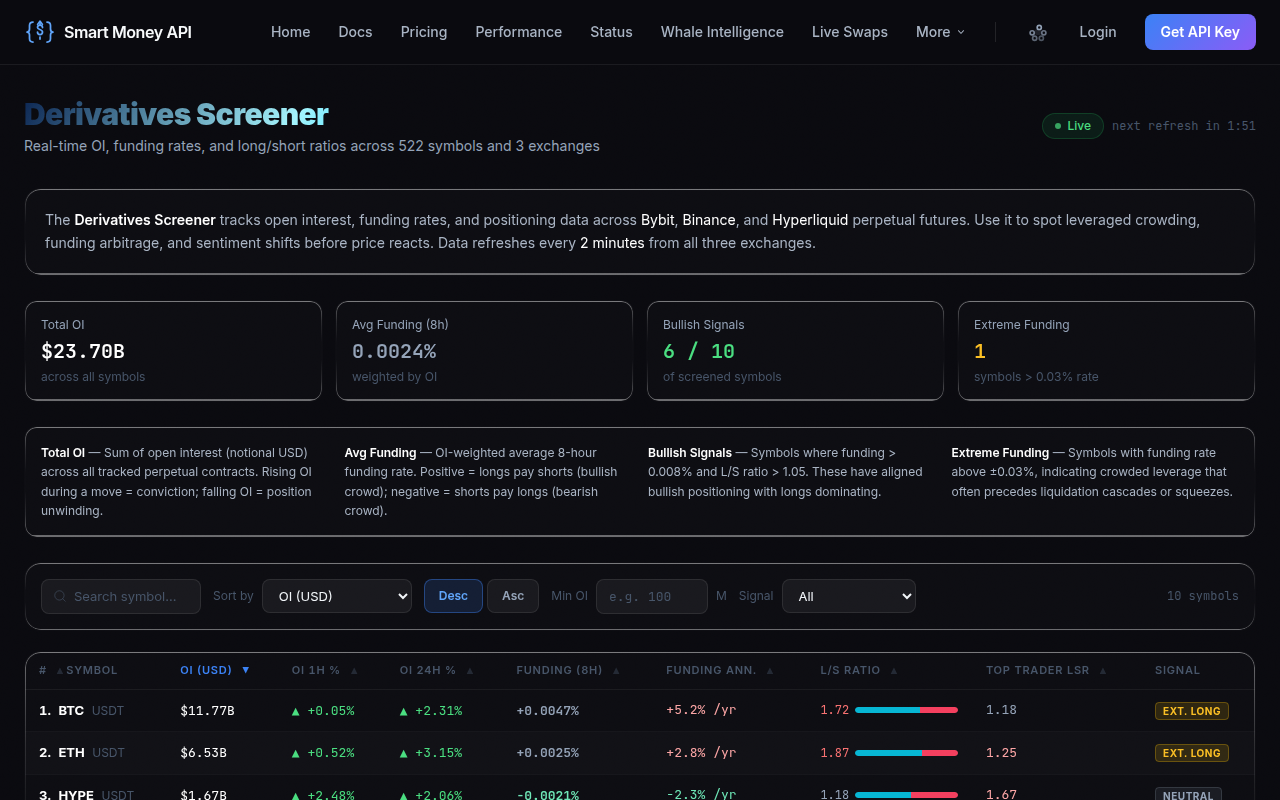Click ETH annualized funding +2.8% /yr
The image size is (1280, 800).
point(701,752)
